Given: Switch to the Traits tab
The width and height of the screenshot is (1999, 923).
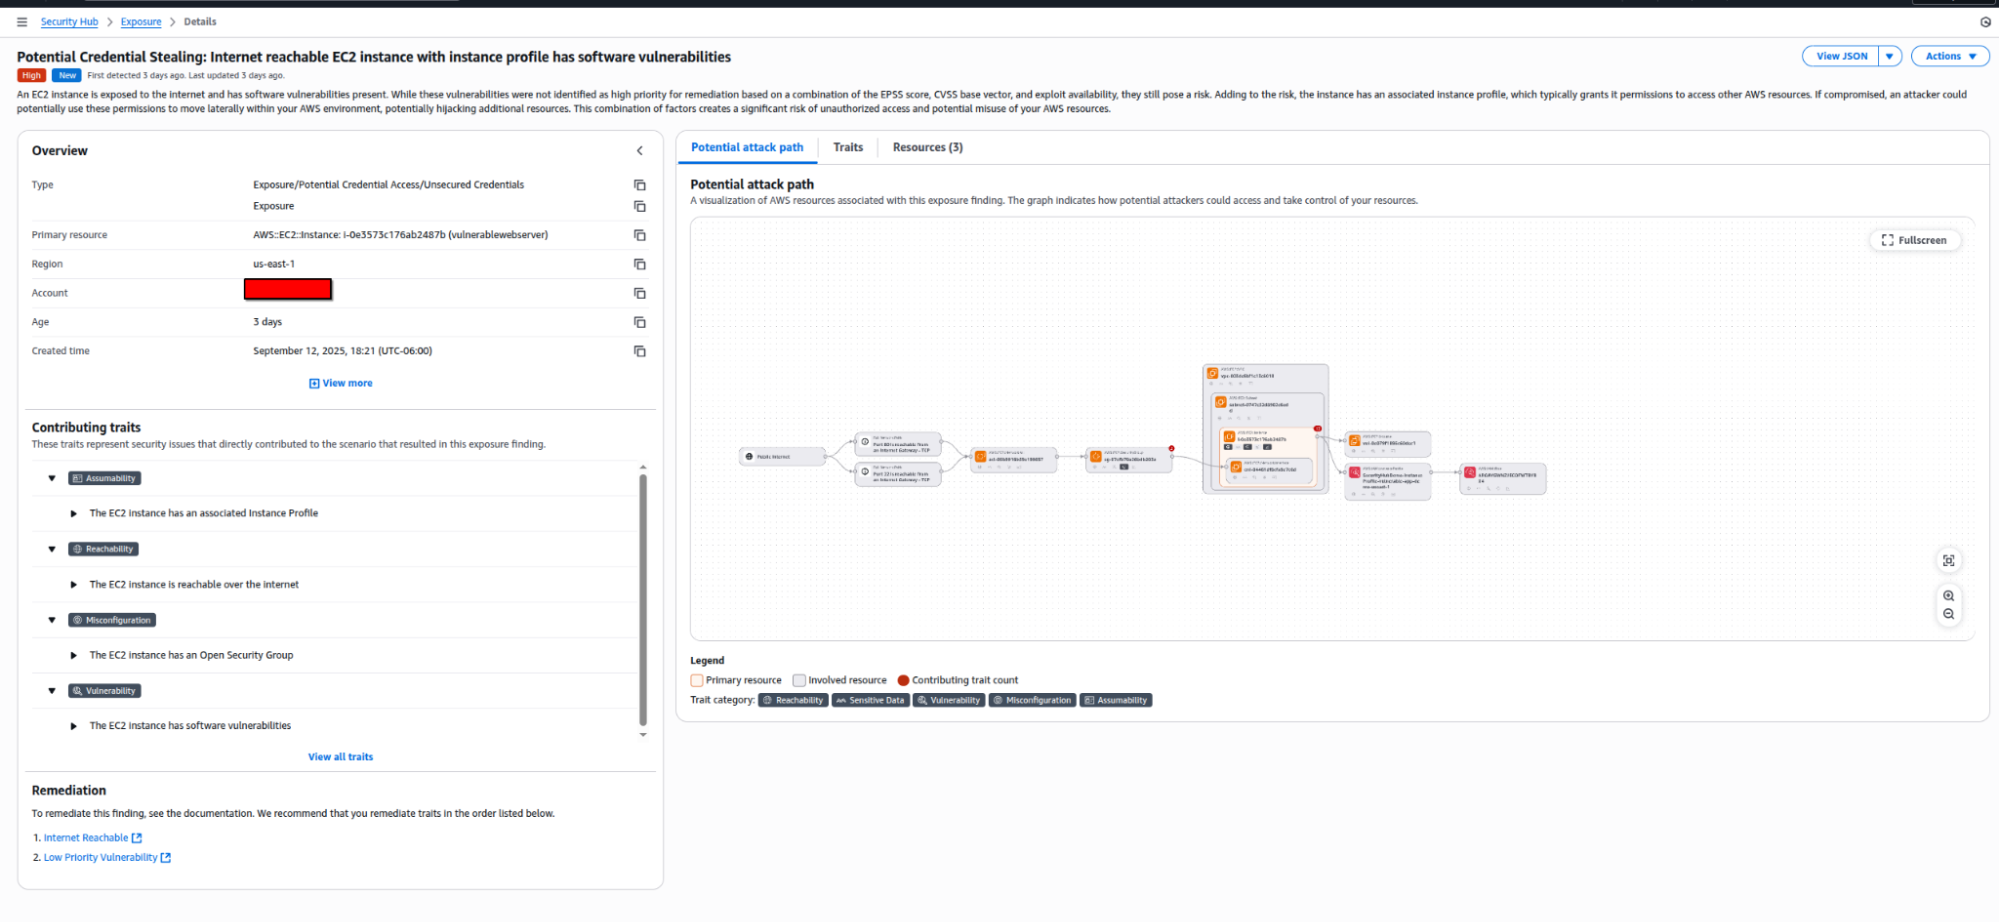Looking at the screenshot, I should point(847,147).
